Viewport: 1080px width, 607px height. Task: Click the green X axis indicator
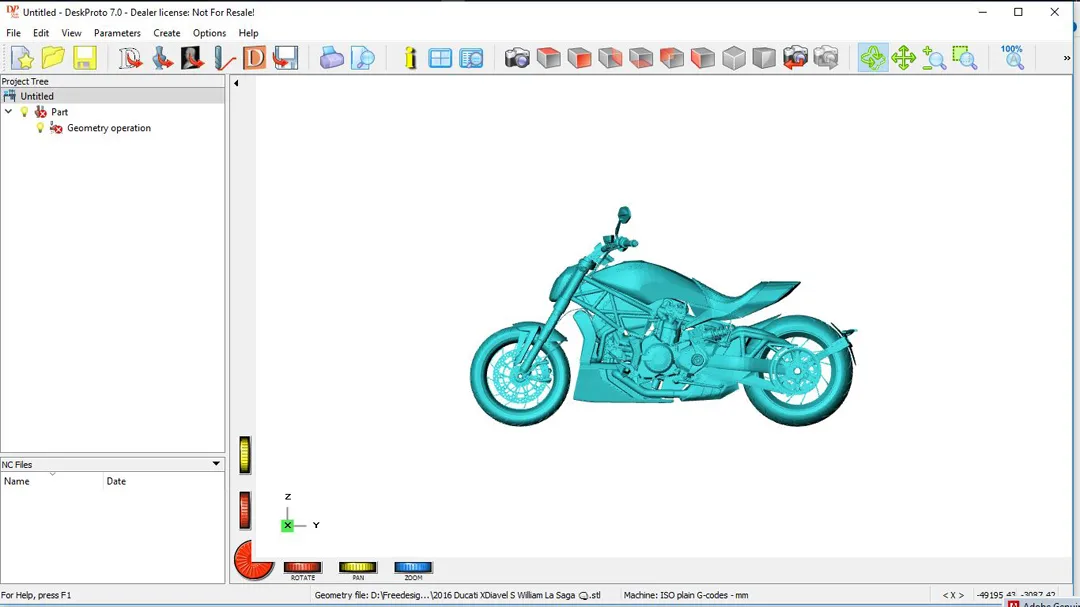[287, 525]
